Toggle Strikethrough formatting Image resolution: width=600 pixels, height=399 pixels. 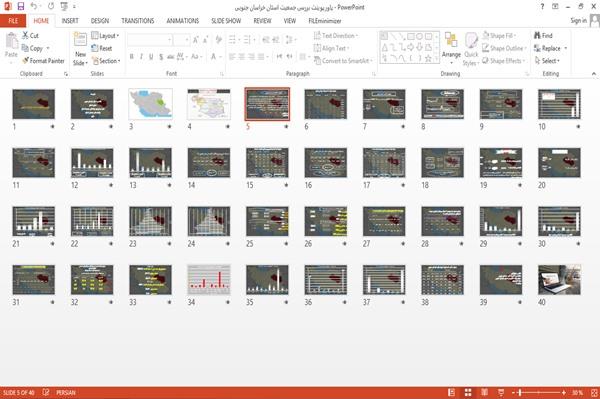[171, 57]
